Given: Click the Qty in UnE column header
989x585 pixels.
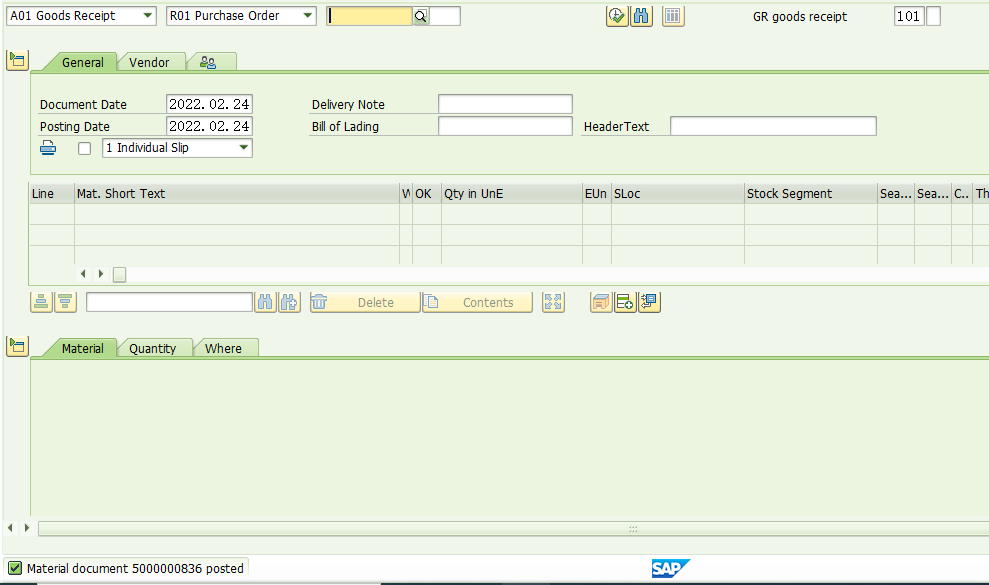Looking at the screenshot, I should click(512, 194).
